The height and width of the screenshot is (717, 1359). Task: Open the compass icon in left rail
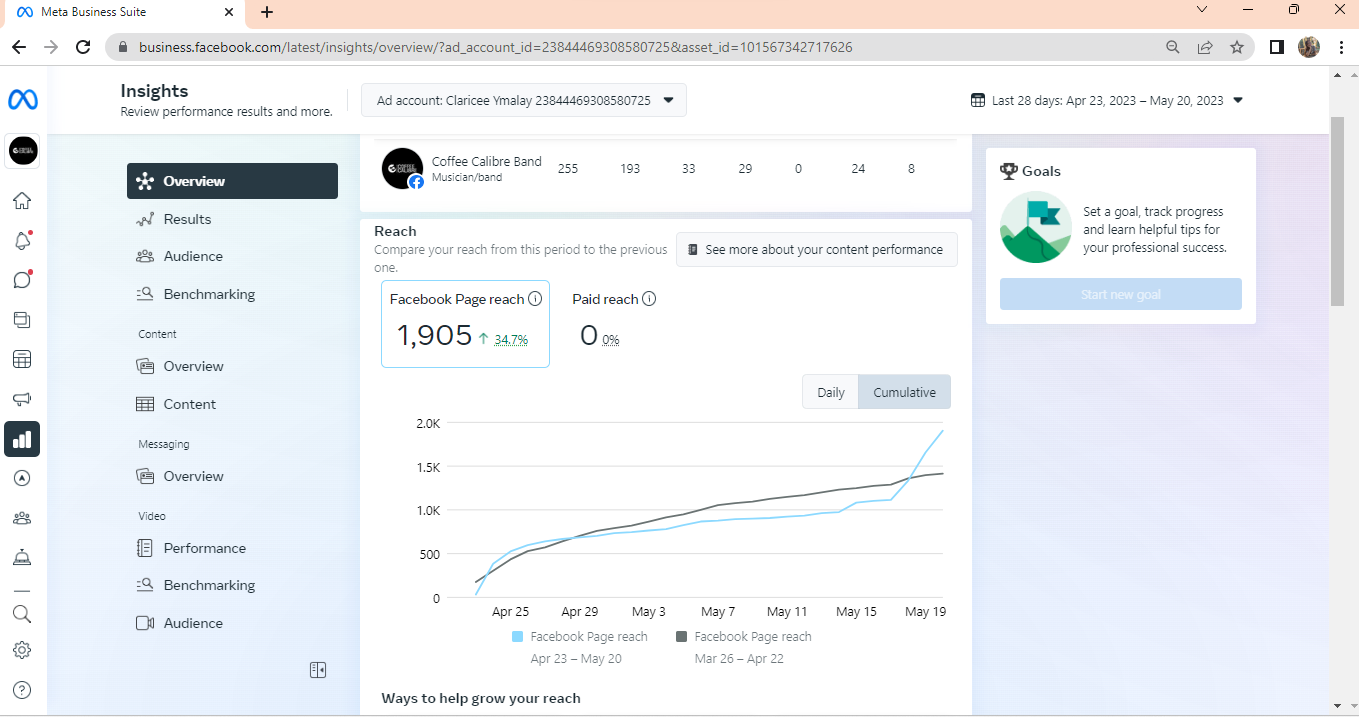22,478
